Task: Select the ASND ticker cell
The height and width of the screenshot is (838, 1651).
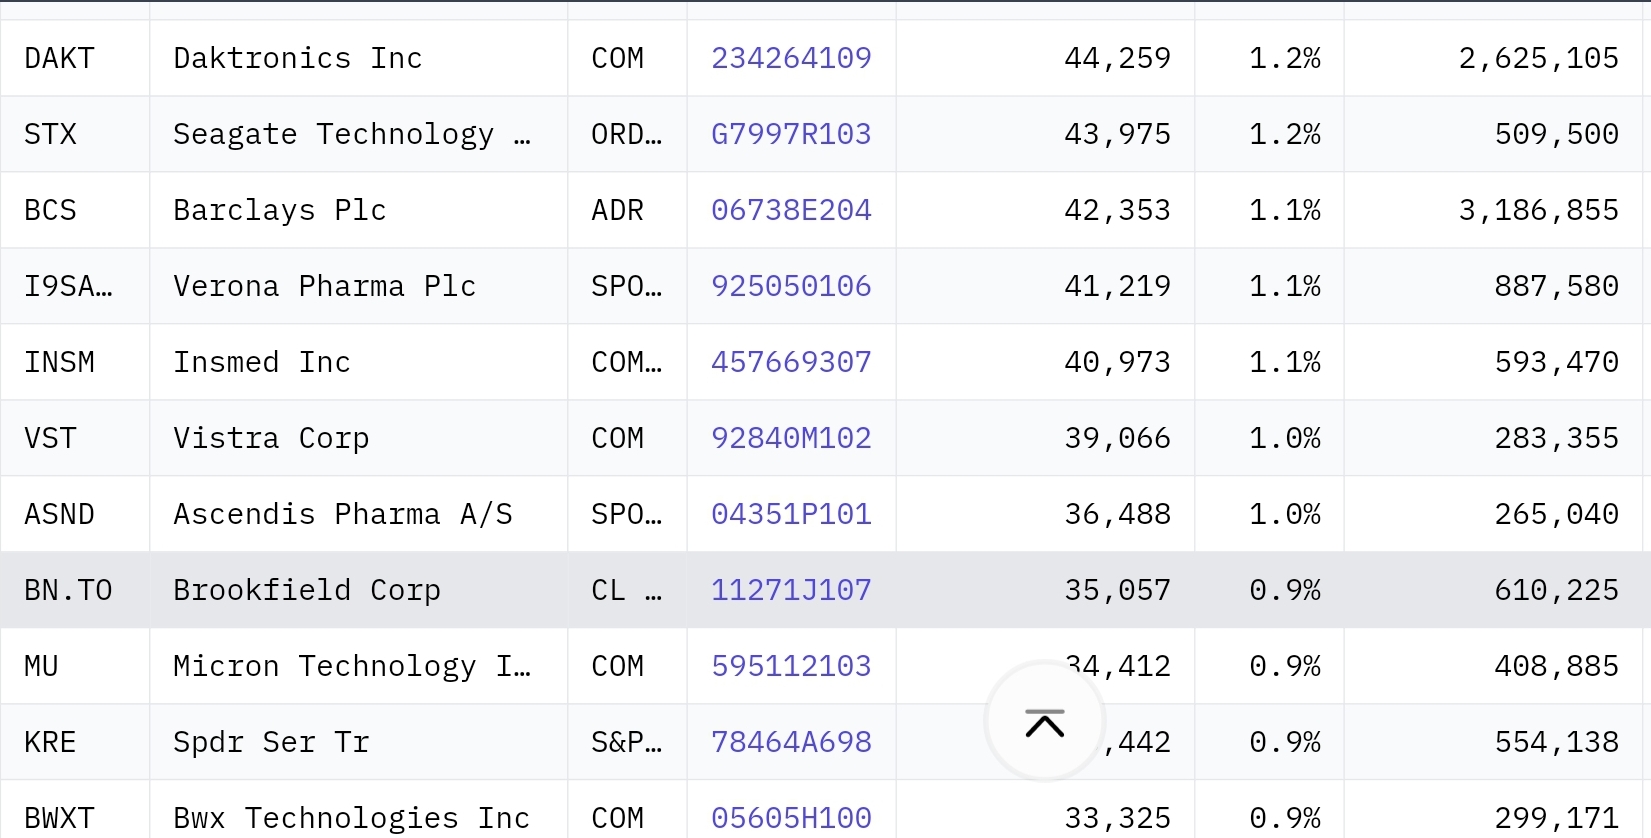Action: (x=75, y=514)
